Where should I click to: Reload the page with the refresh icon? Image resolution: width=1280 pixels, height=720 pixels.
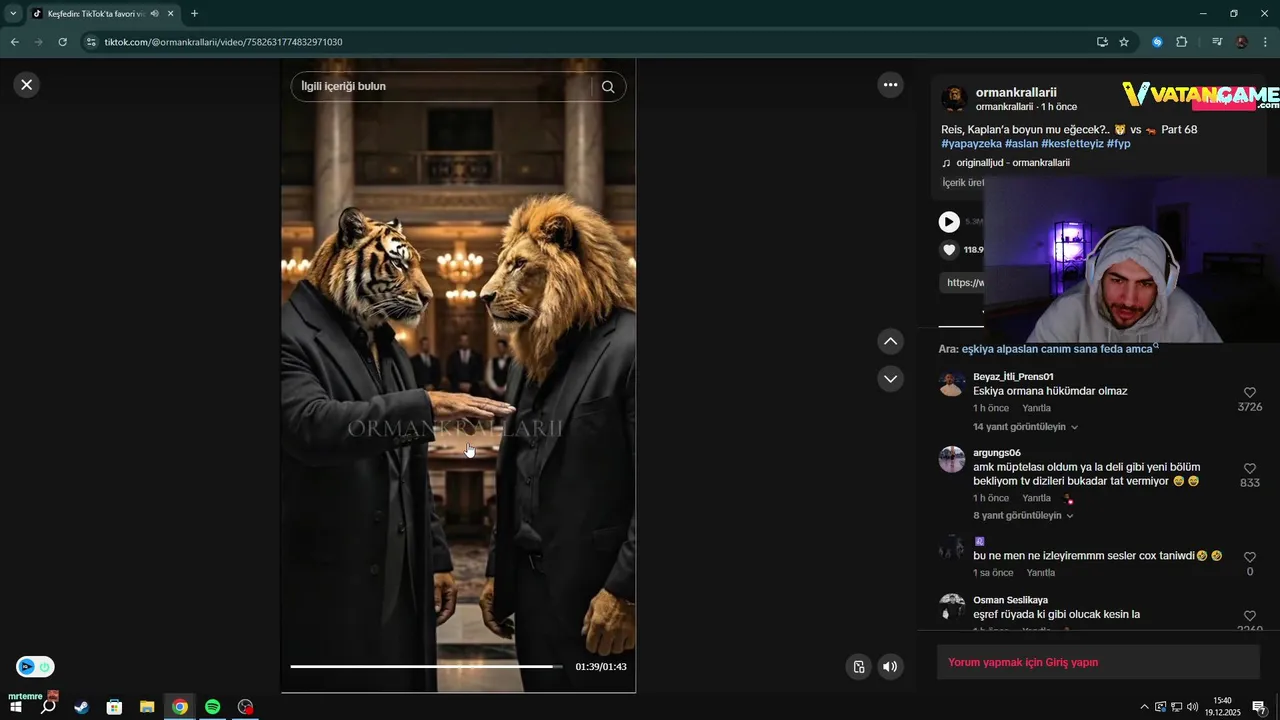[63, 42]
